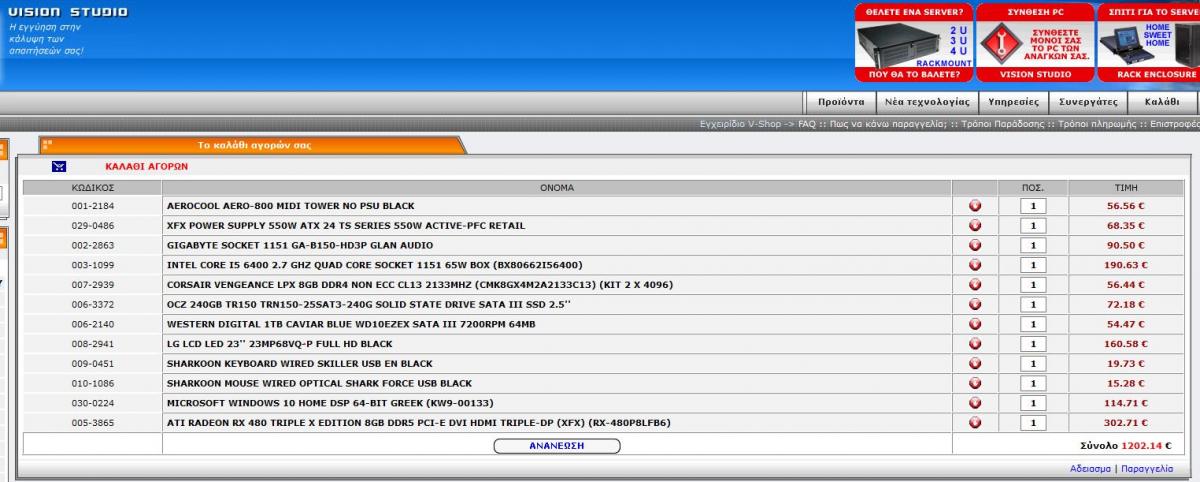Remove the LG LCD LED 23'' monitor
This screenshot has height=482, width=1200.
(975, 344)
